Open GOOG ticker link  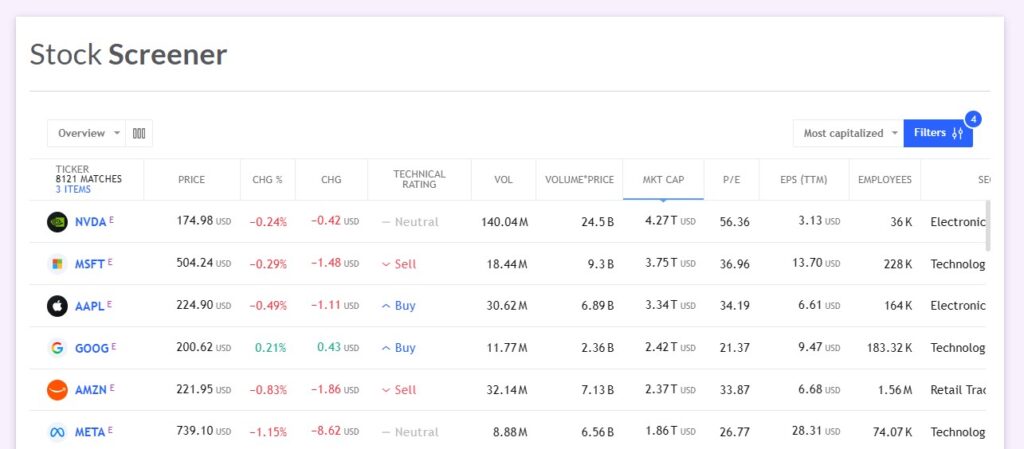click(91, 348)
